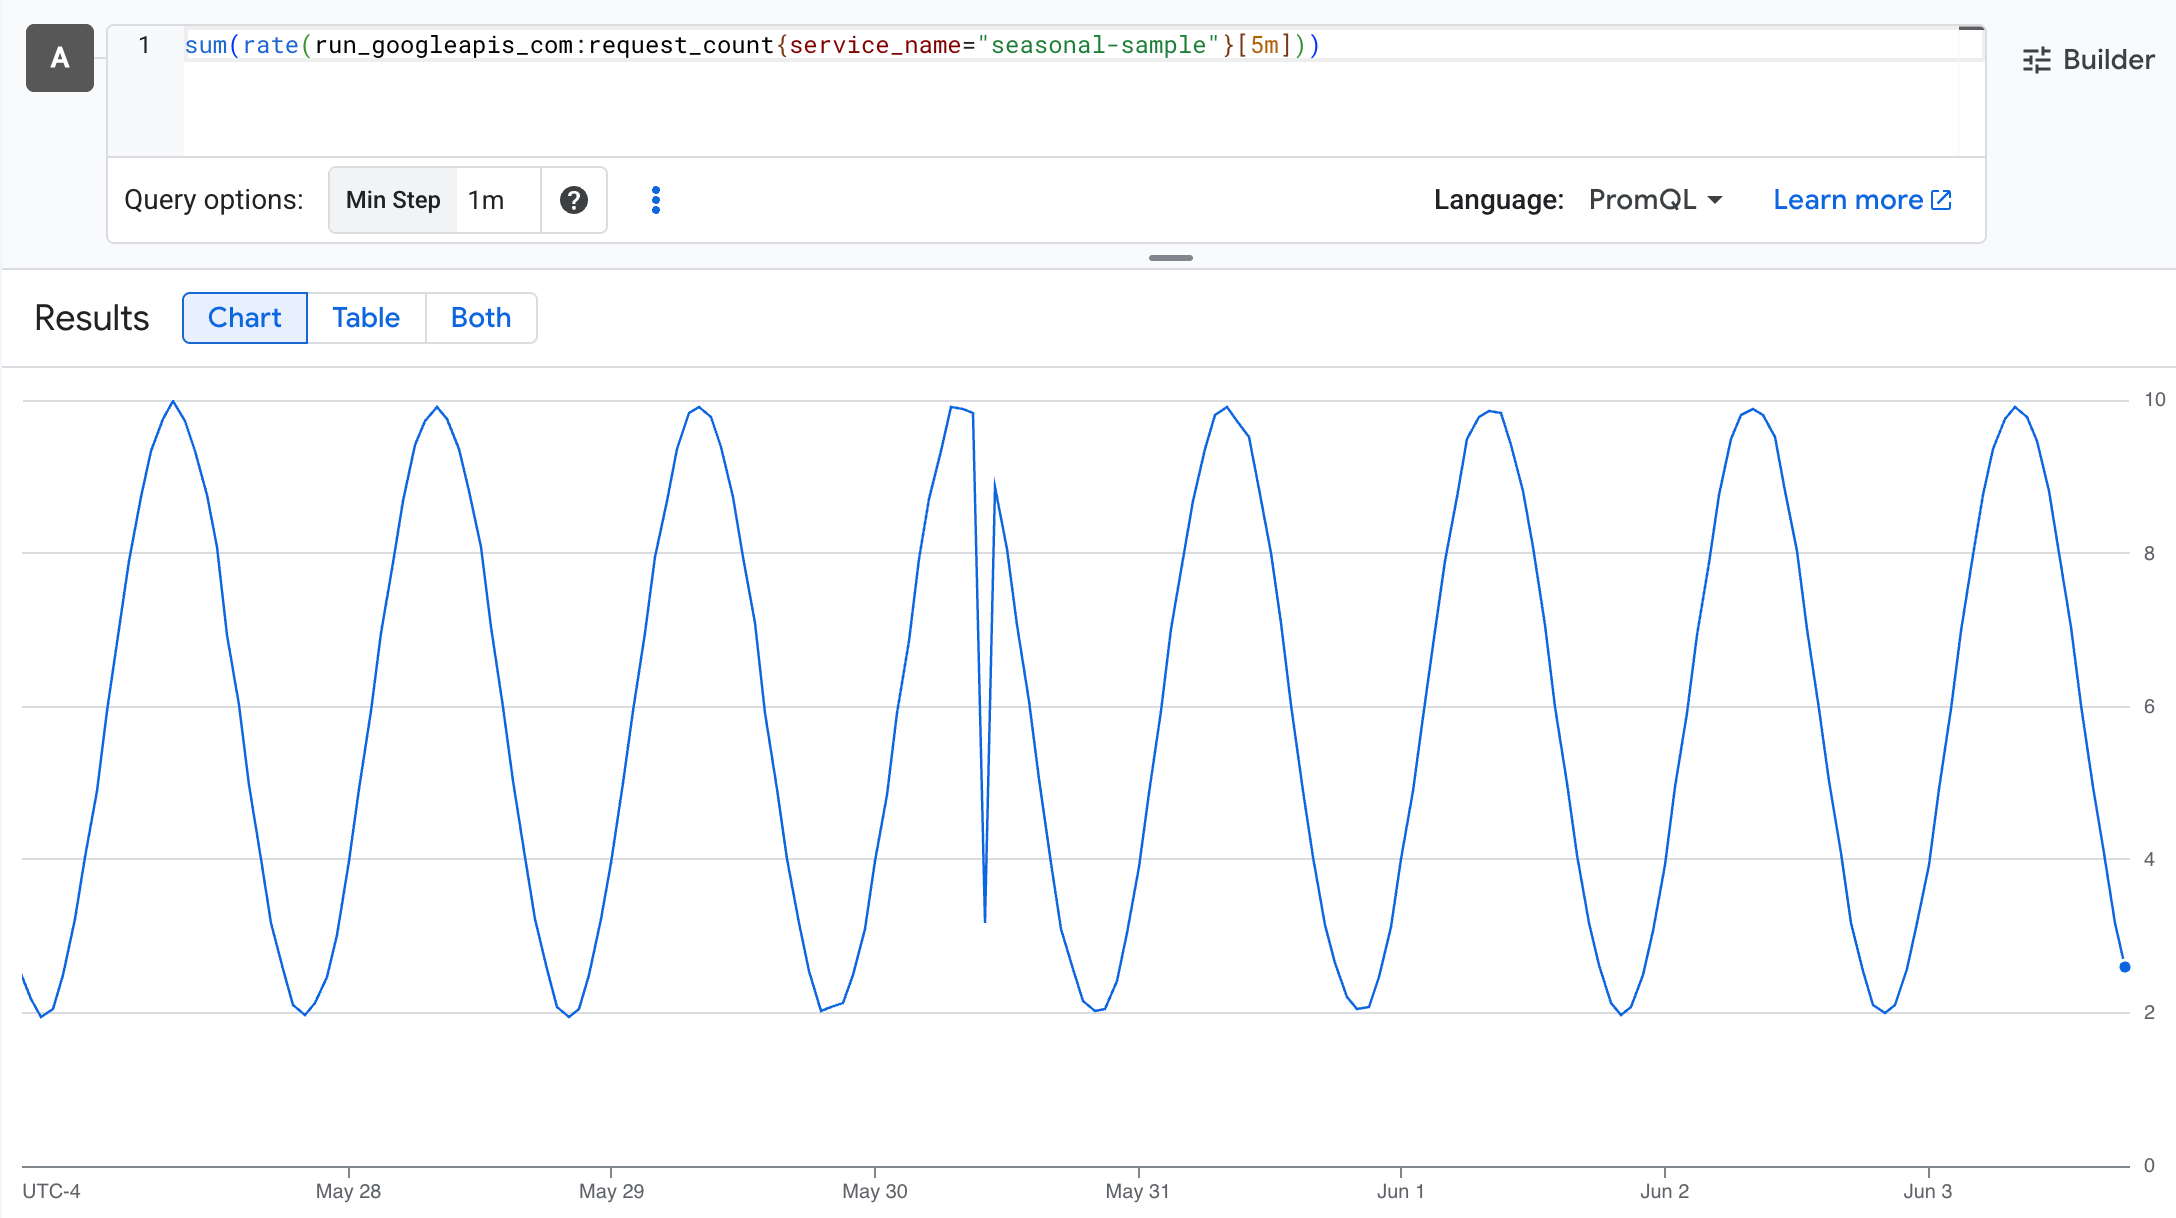Screen dimensions: 2176x1218
Task: Open the Learn more link
Action: [1861, 200]
